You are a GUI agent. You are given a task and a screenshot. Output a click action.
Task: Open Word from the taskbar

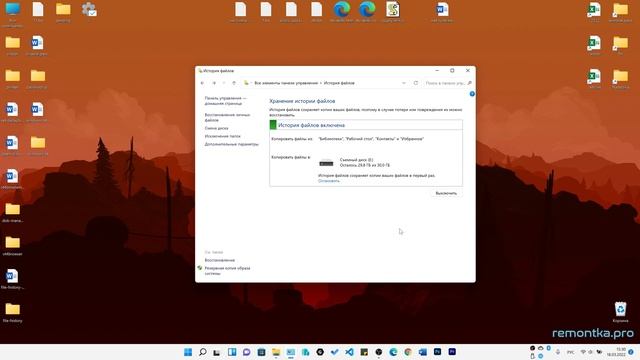pos(422,352)
